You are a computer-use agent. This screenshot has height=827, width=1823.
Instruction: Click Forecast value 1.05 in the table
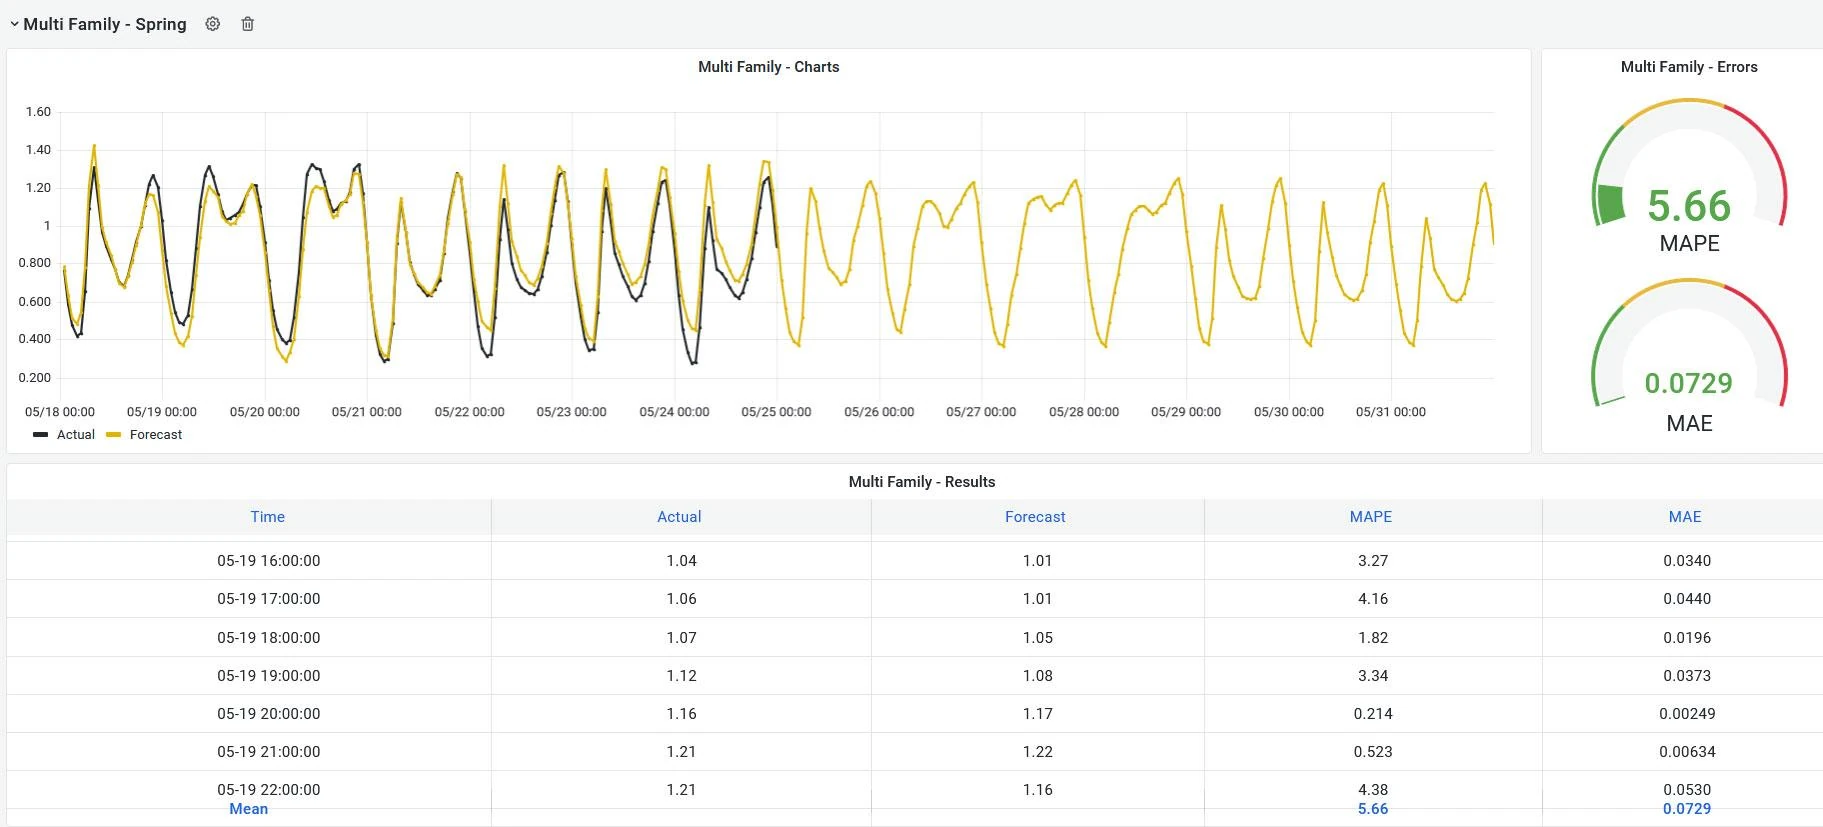pos(1038,638)
